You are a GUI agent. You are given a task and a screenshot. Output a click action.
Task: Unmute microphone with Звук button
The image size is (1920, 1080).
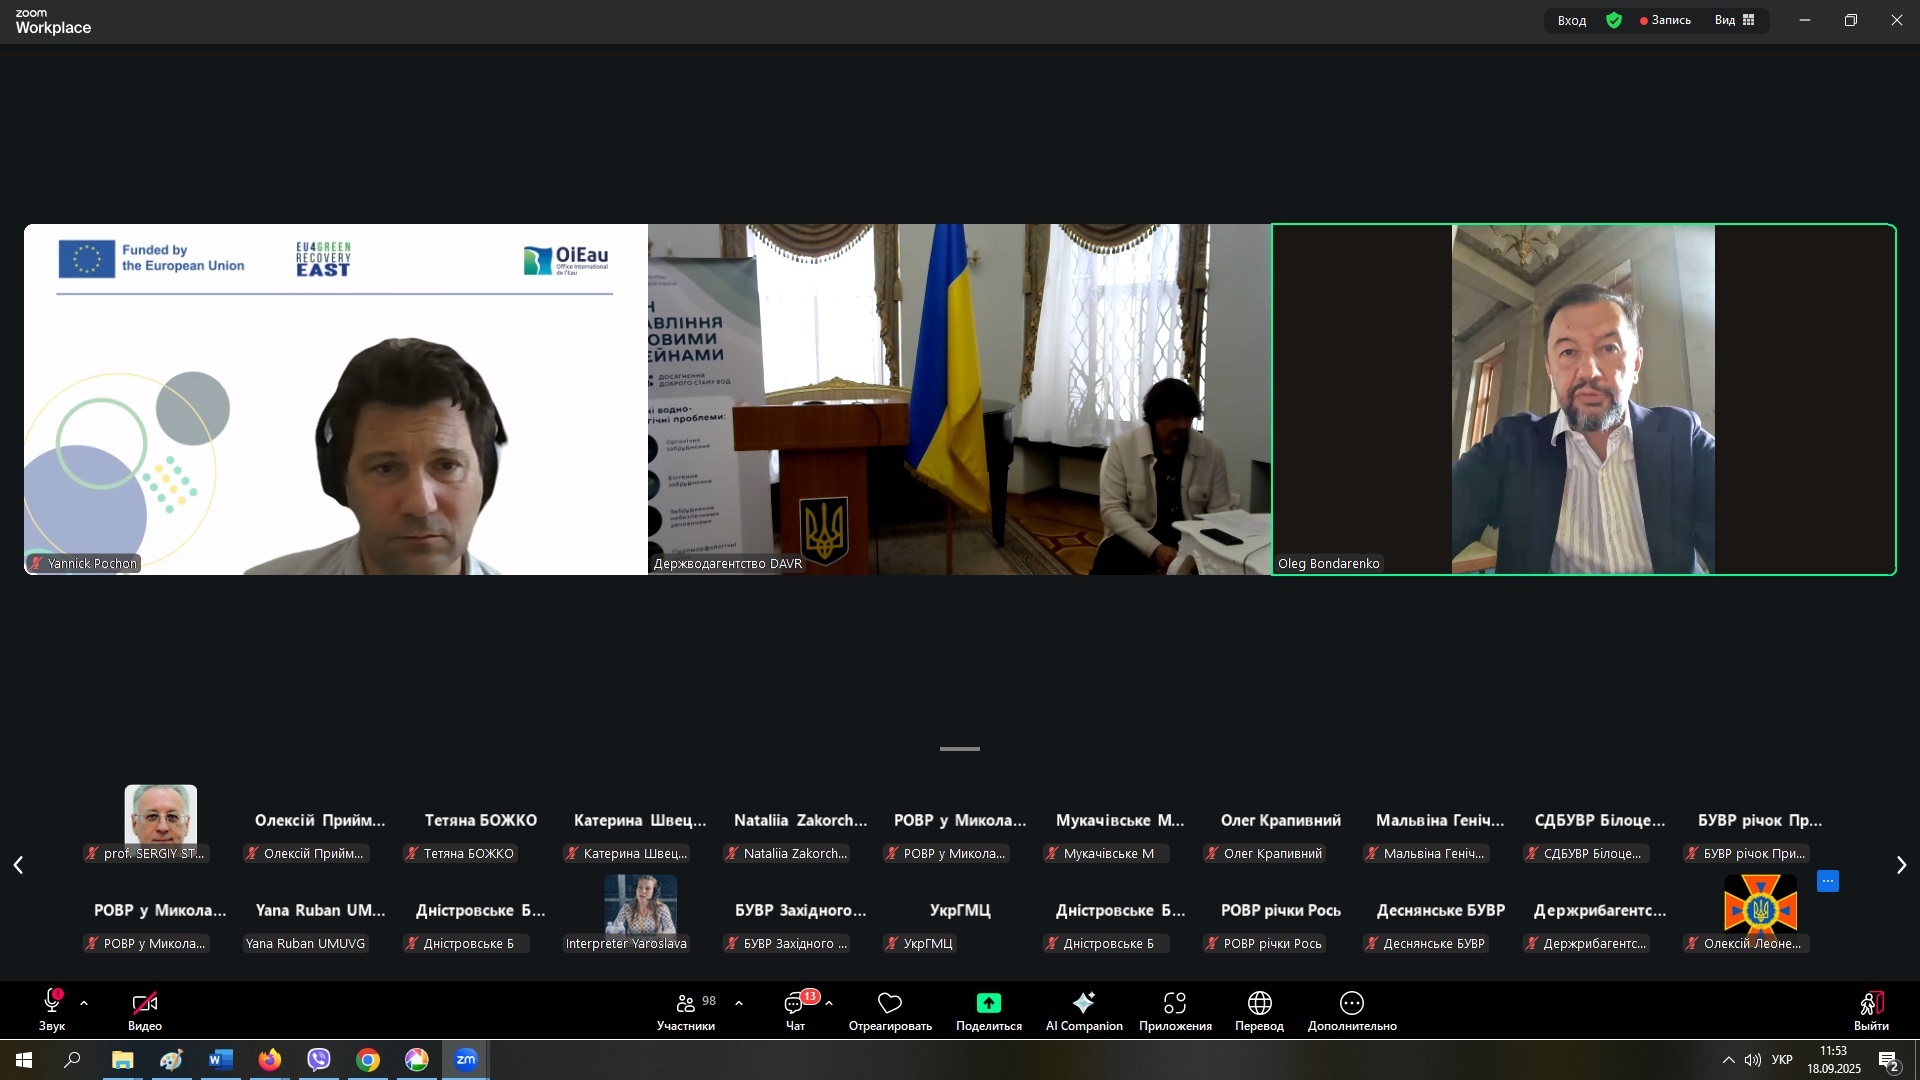coord(52,1009)
